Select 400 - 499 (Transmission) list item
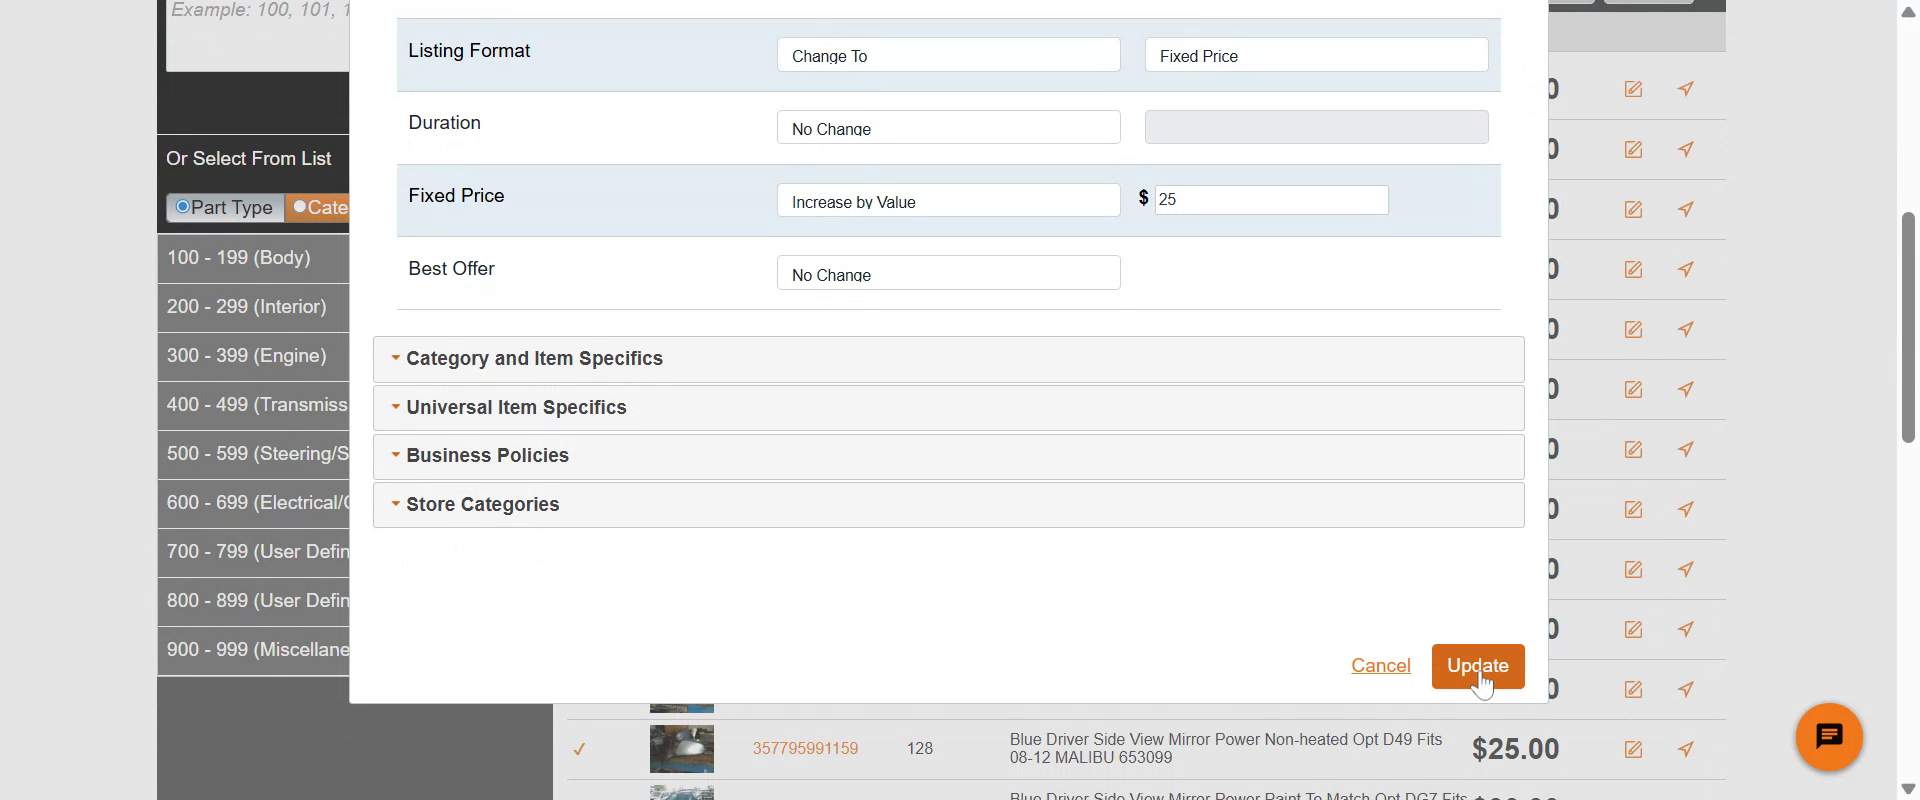The image size is (1920, 800). point(253,405)
